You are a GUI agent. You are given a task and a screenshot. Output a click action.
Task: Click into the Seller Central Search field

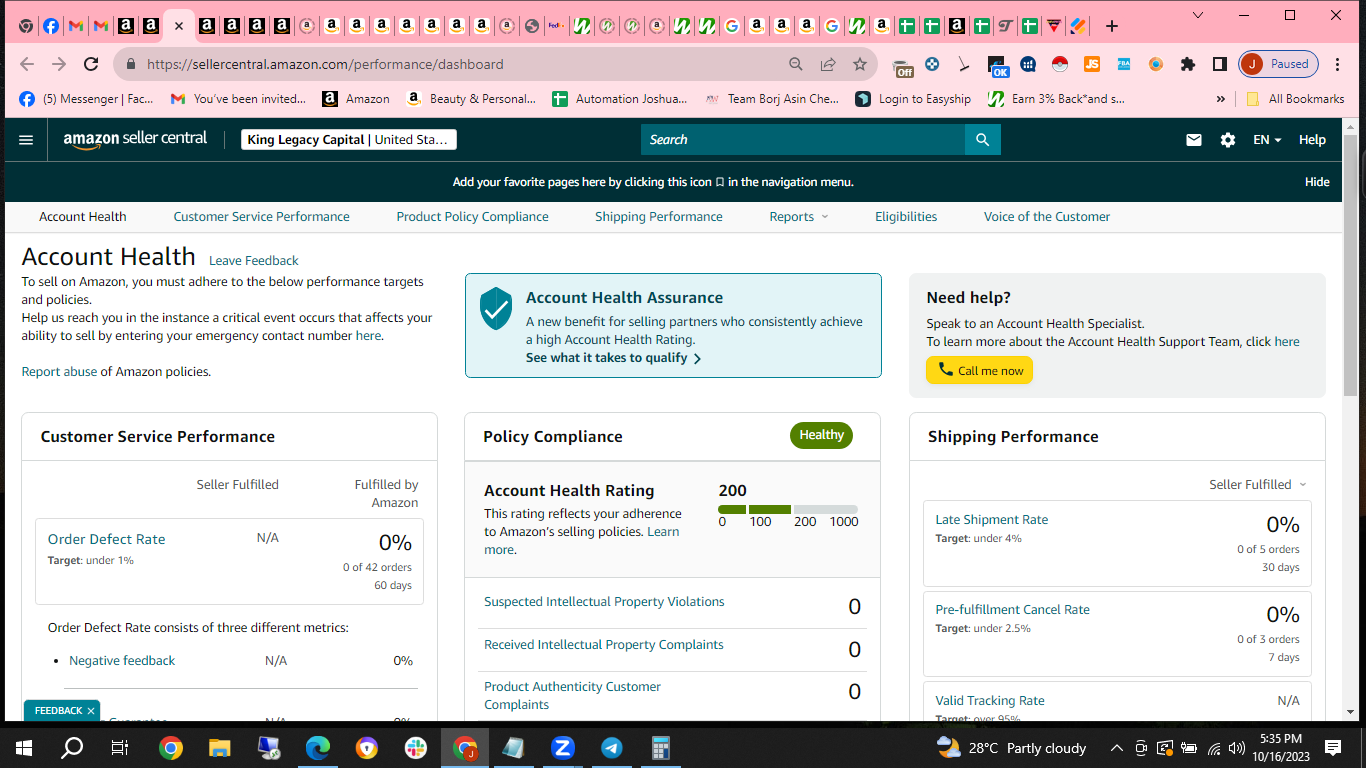point(803,140)
